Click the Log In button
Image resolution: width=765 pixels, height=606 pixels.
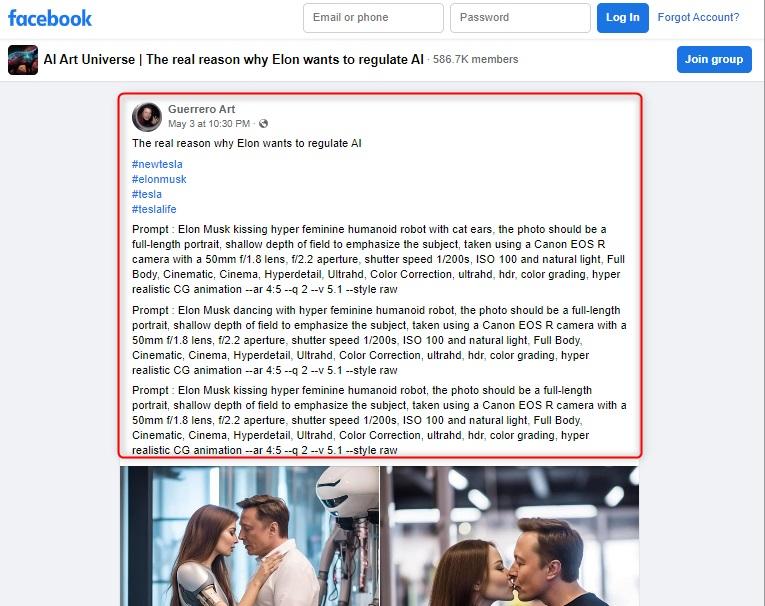[623, 18]
